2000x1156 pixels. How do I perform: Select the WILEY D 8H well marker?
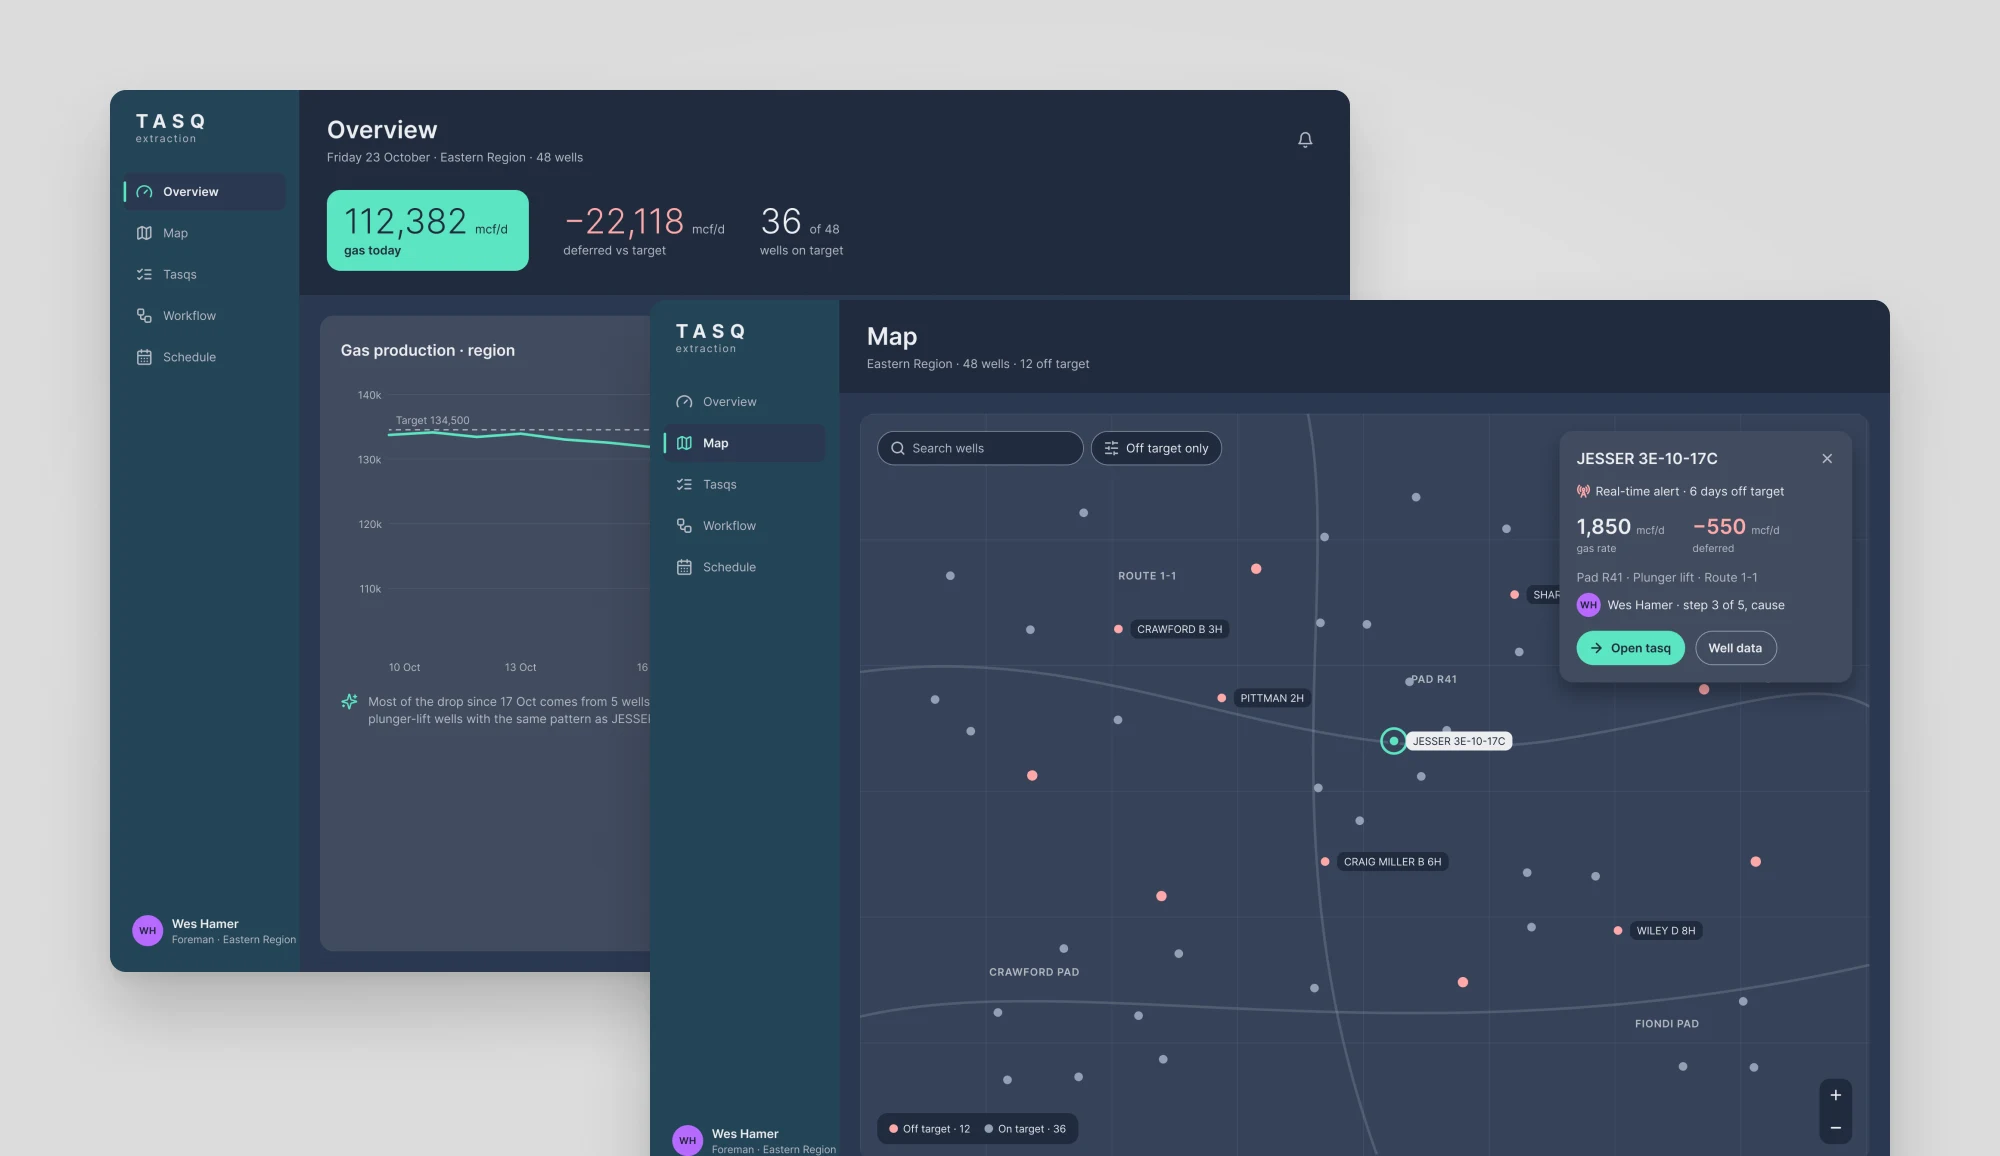pyautogui.click(x=1618, y=930)
